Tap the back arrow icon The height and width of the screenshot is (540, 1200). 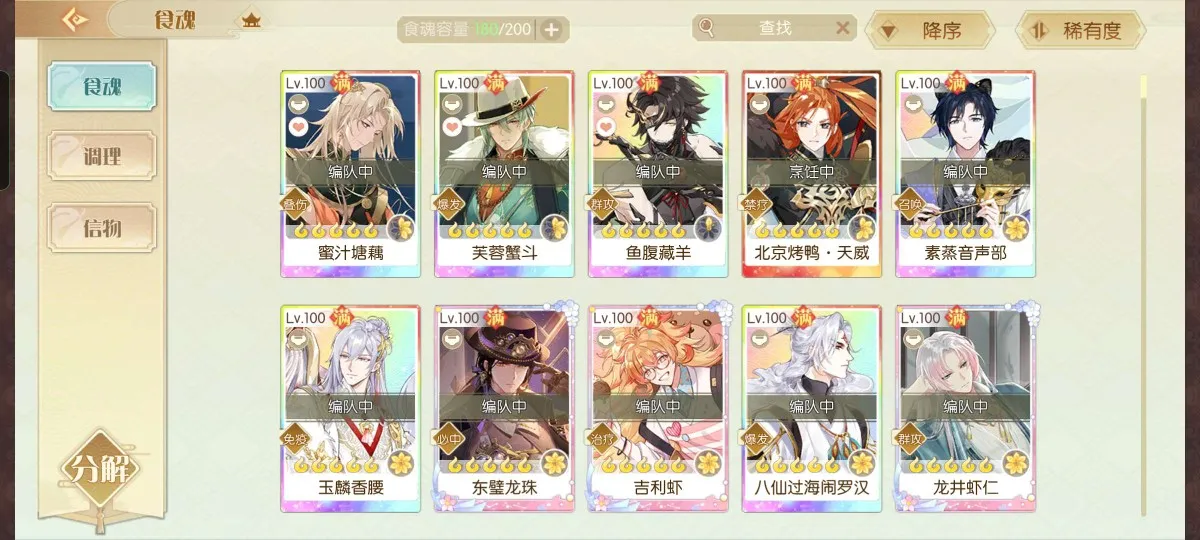pos(75,19)
